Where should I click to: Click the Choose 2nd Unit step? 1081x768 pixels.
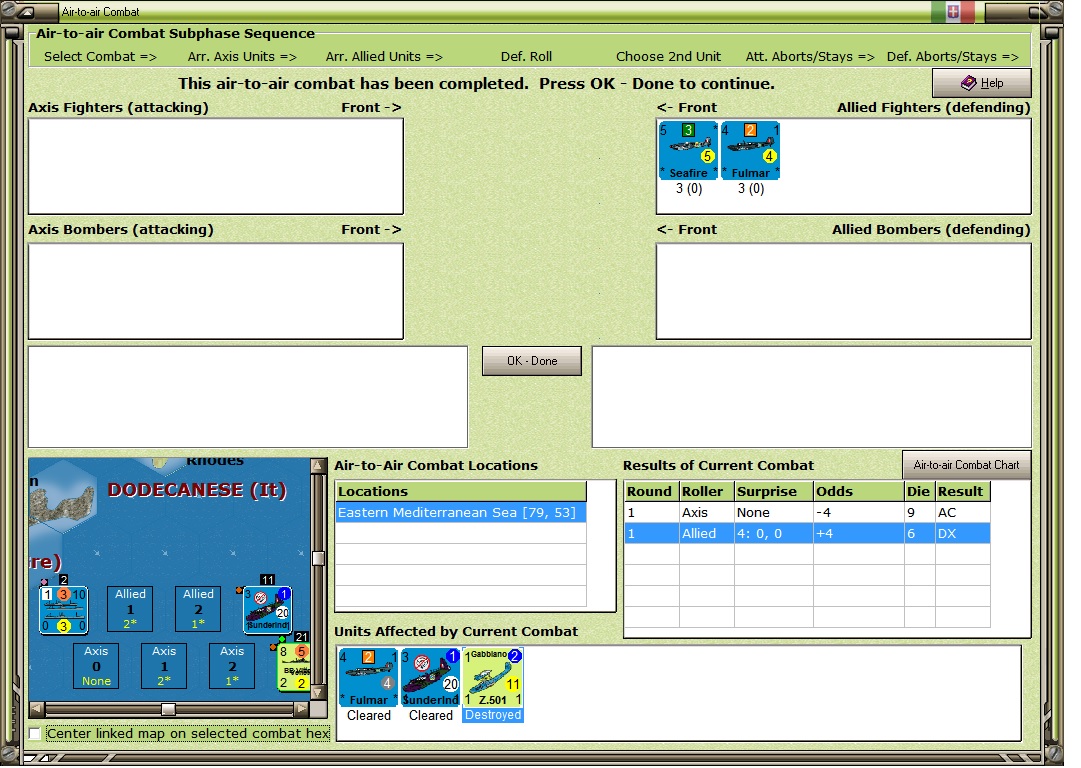668,57
